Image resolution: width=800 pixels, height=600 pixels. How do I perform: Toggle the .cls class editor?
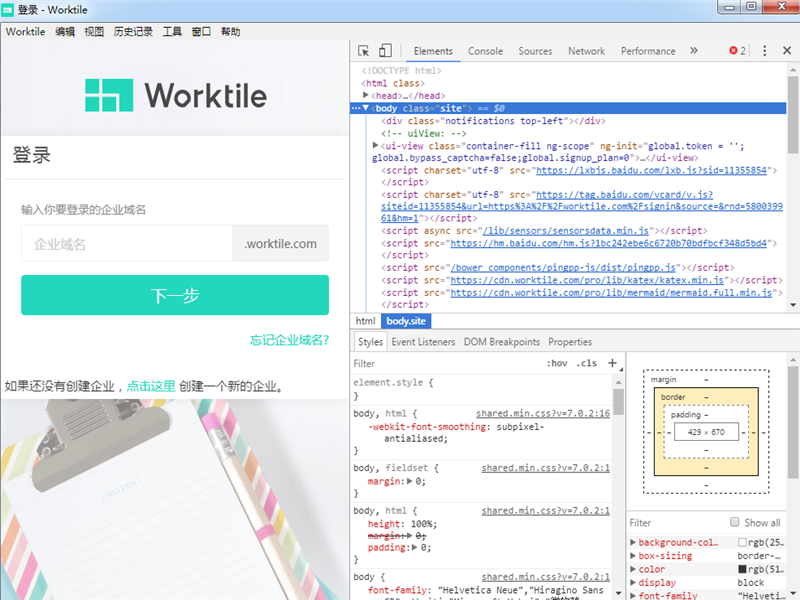click(586, 363)
